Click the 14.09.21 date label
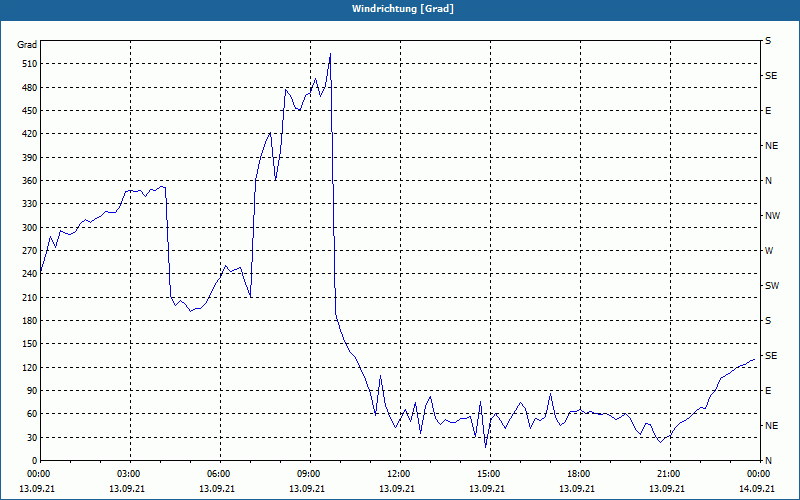The height and width of the screenshot is (500, 800). pos(759,489)
